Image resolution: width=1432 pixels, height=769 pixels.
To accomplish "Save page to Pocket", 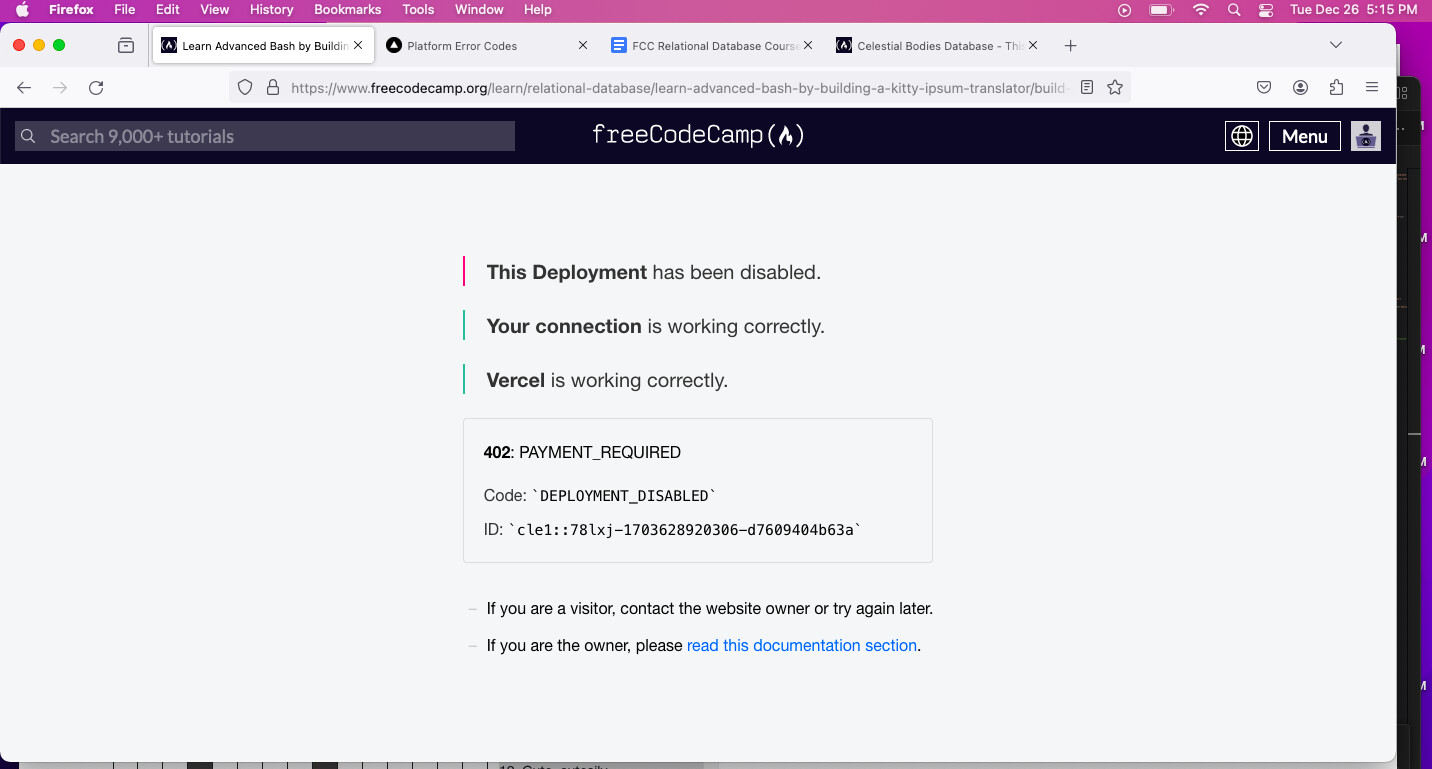I will pyautogui.click(x=1263, y=87).
